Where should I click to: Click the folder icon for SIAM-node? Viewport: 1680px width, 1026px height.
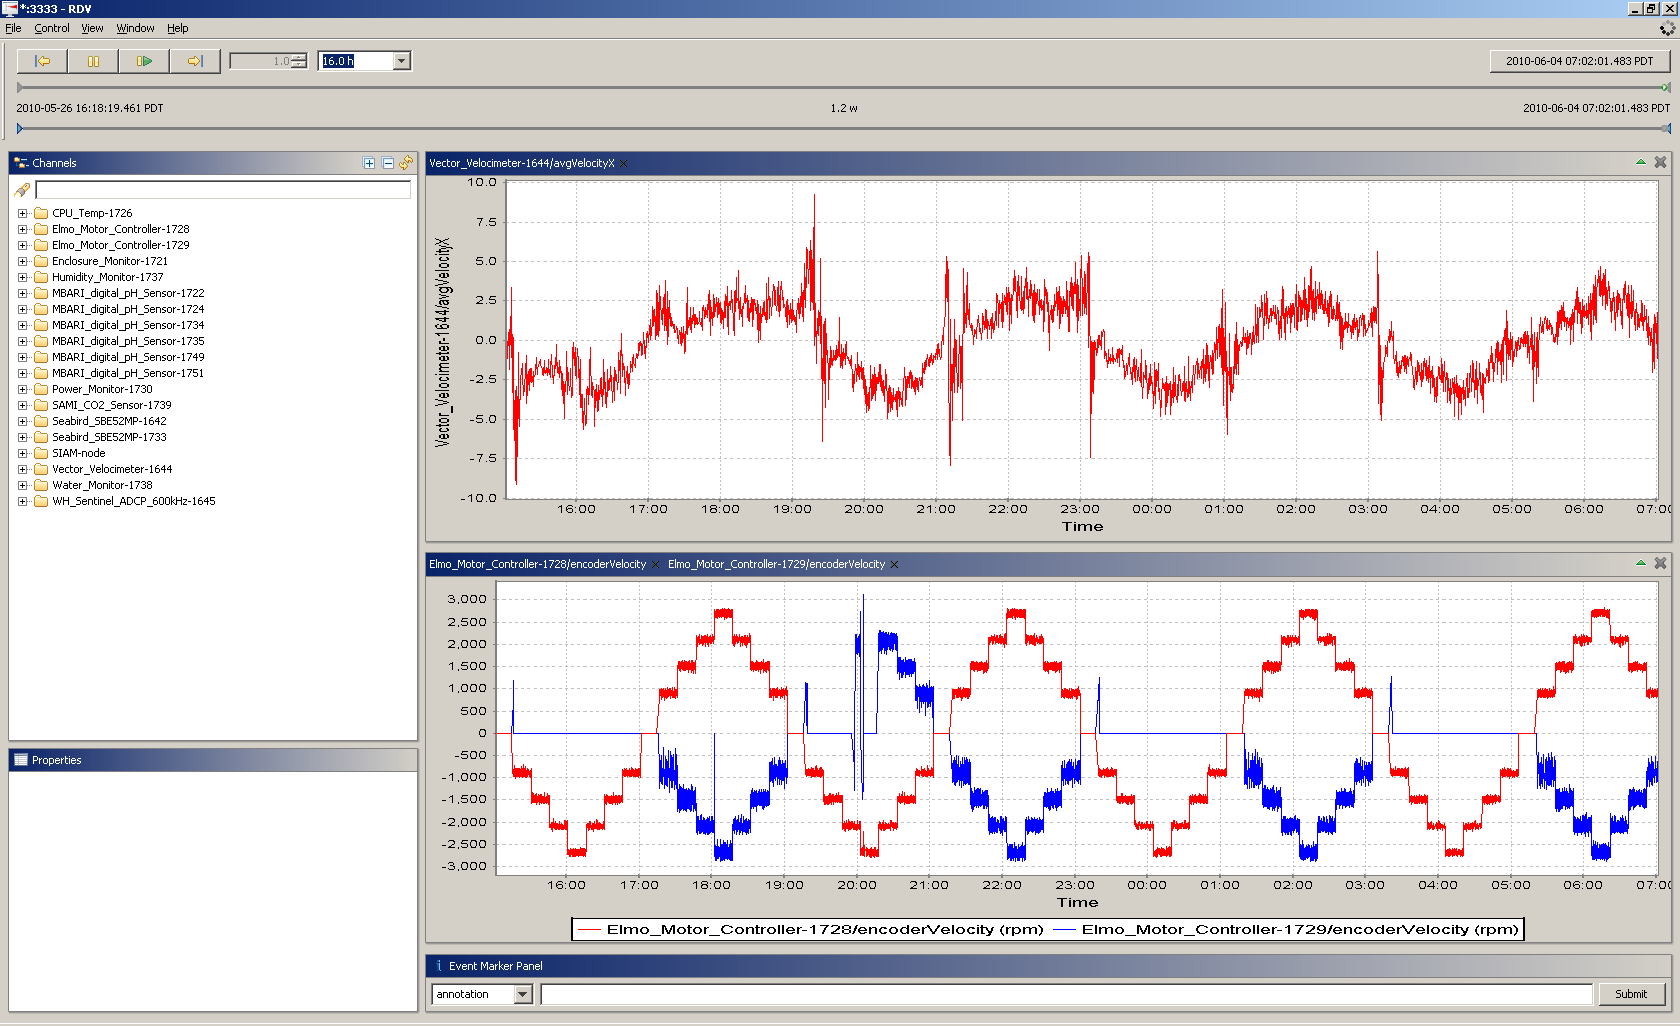pos(41,453)
